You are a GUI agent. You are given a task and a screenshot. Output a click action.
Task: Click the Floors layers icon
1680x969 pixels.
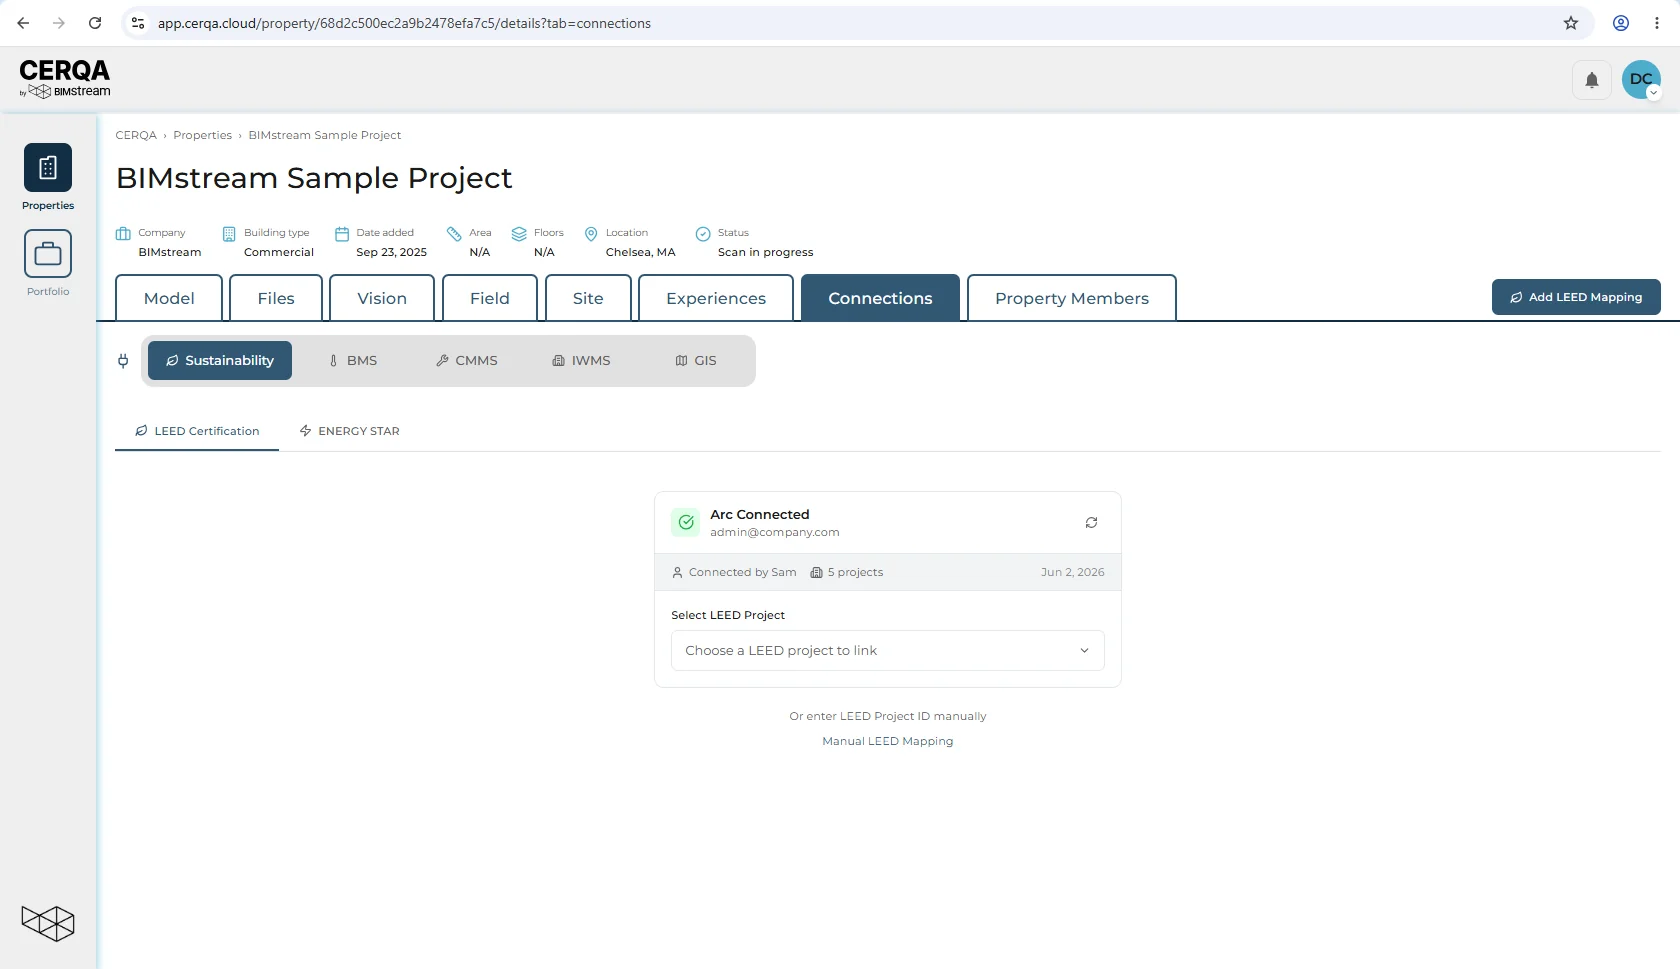pyautogui.click(x=519, y=234)
